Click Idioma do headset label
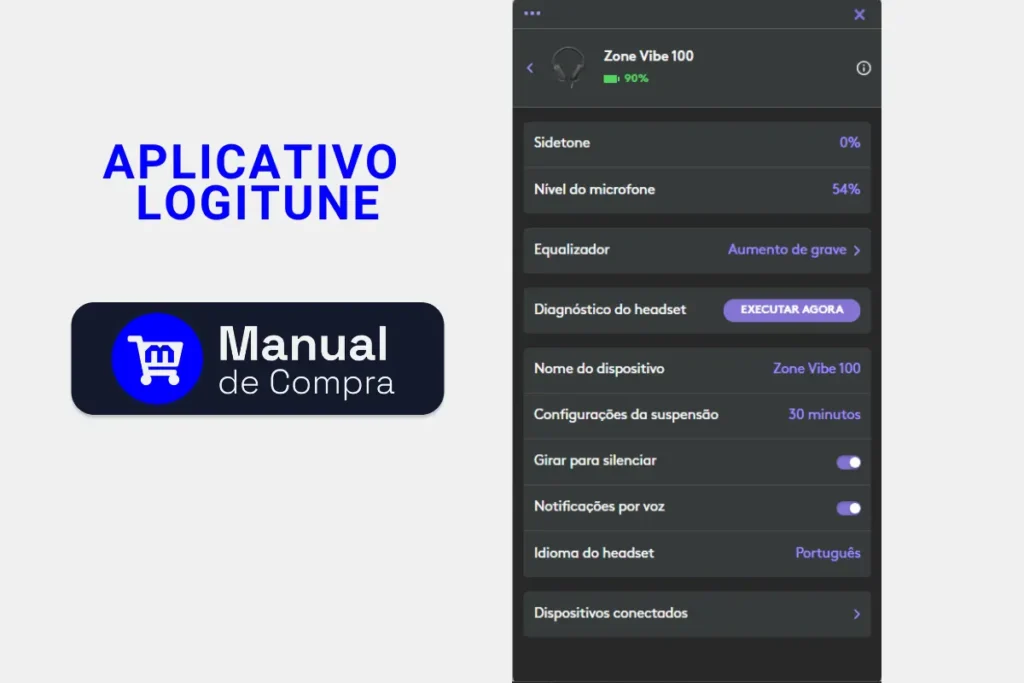This screenshot has width=1024, height=683. (594, 553)
